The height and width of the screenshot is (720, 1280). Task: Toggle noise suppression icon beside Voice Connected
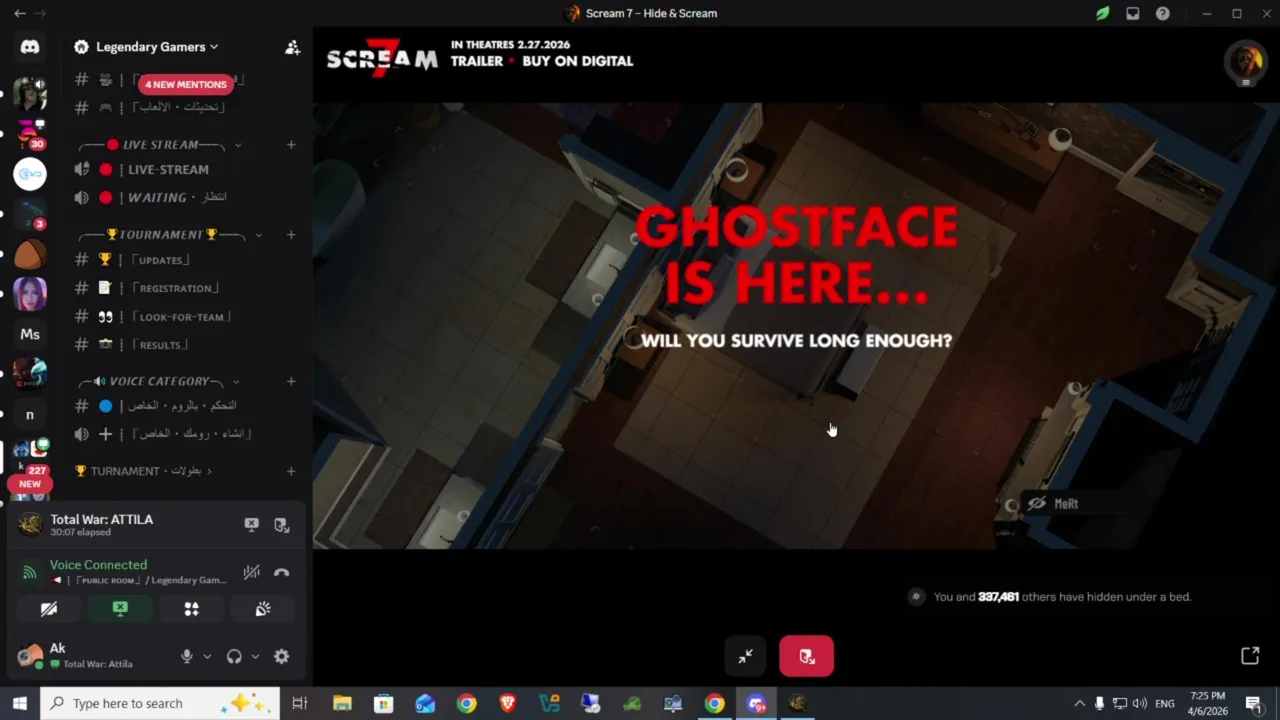coord(252,572)
